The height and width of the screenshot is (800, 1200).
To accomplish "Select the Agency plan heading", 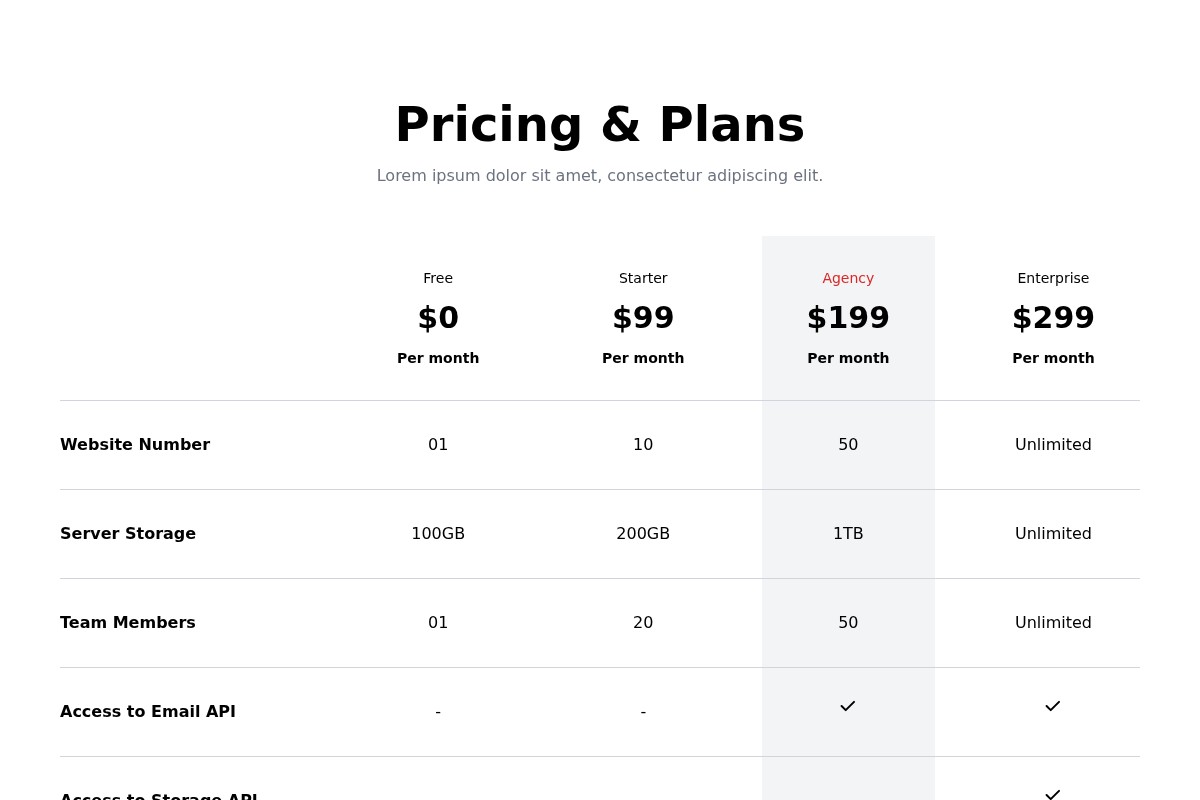I will coord(848,278).
